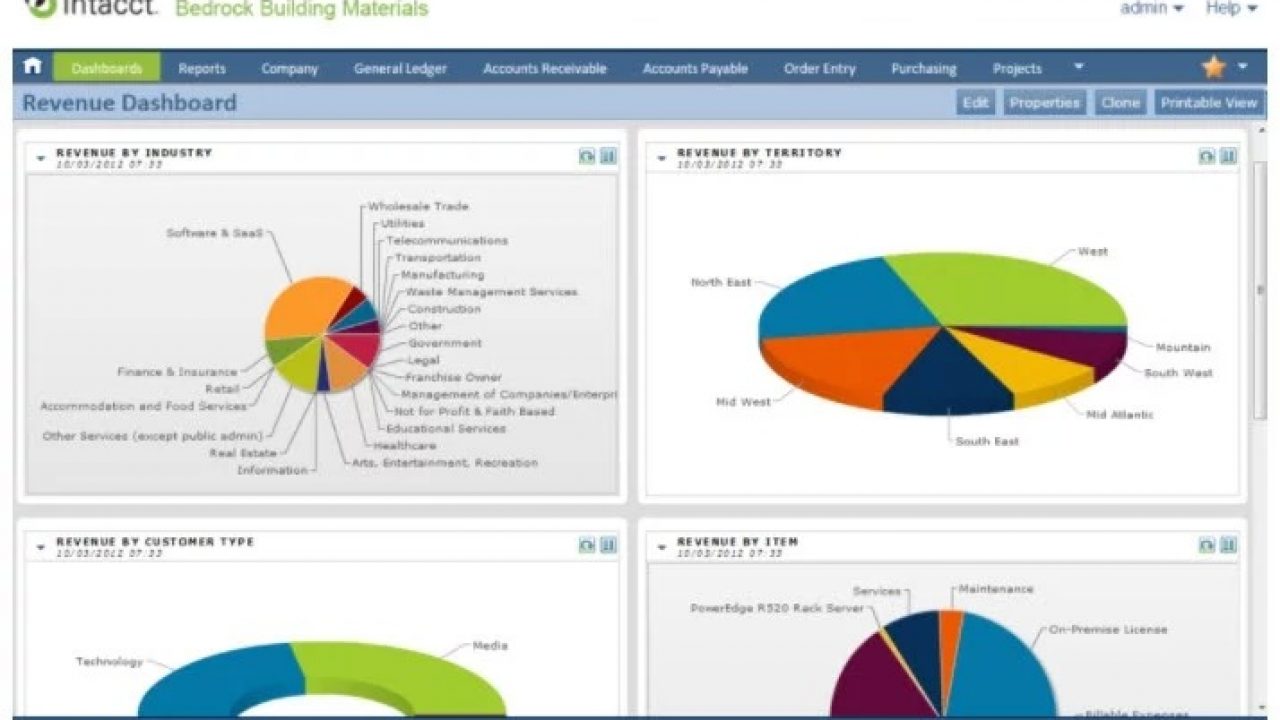Click the Finance & Insurance chart label
The image size is (1280, 720).
click(178, 372)
